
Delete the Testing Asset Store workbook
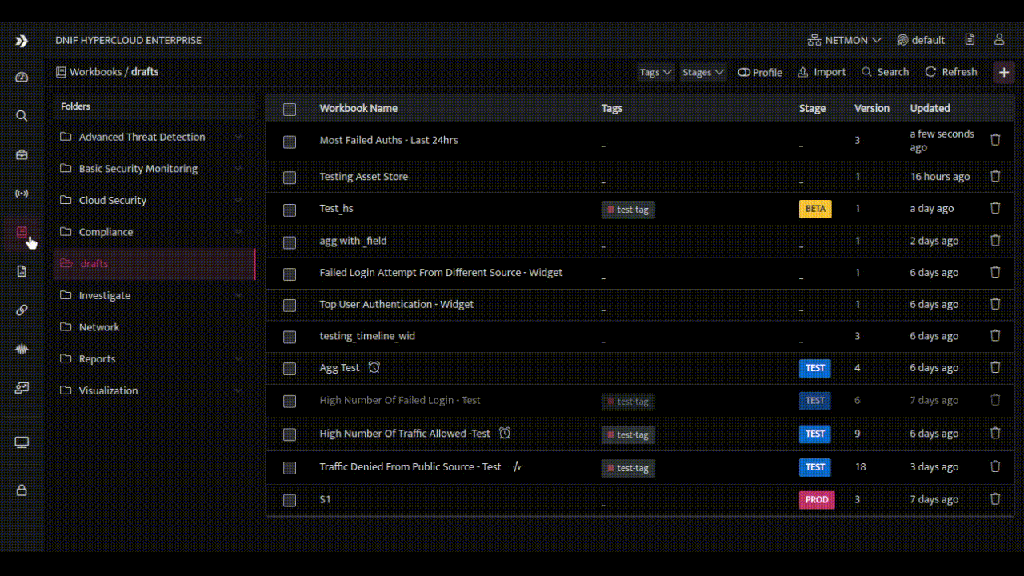coord(995,176)
